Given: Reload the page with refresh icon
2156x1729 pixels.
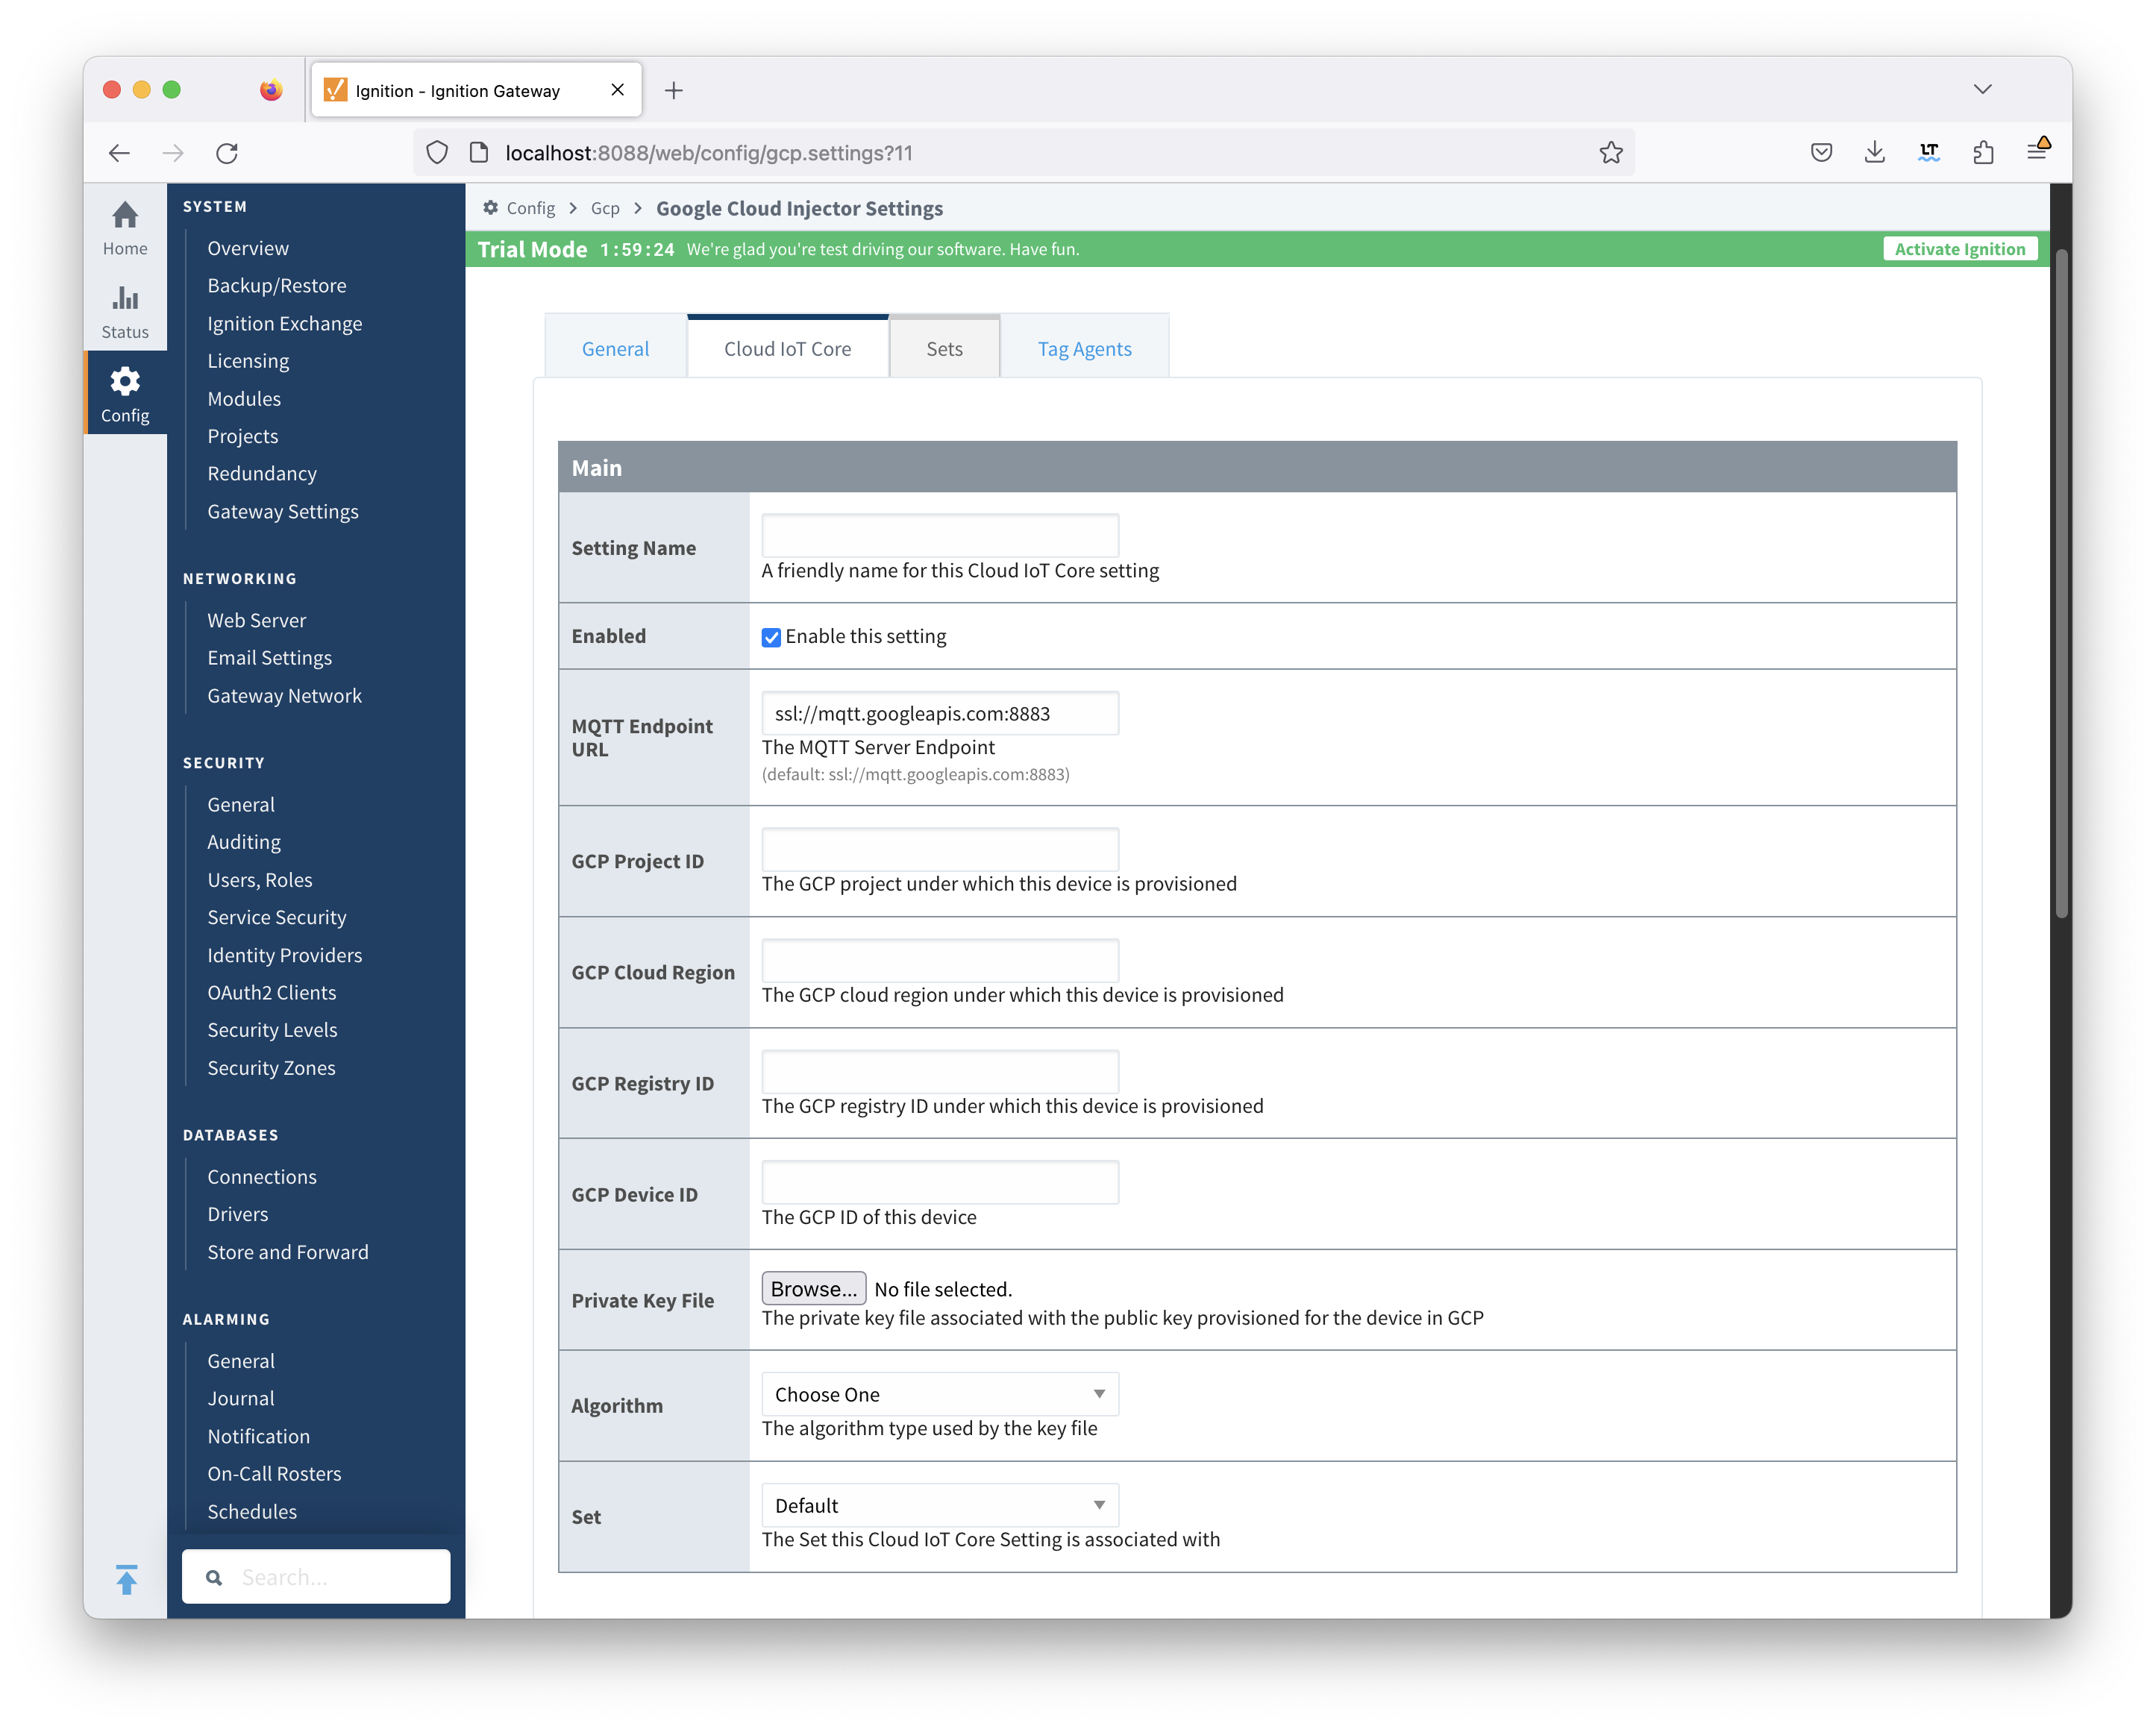Looking at the screenshot, I should [x=227, y=153].
